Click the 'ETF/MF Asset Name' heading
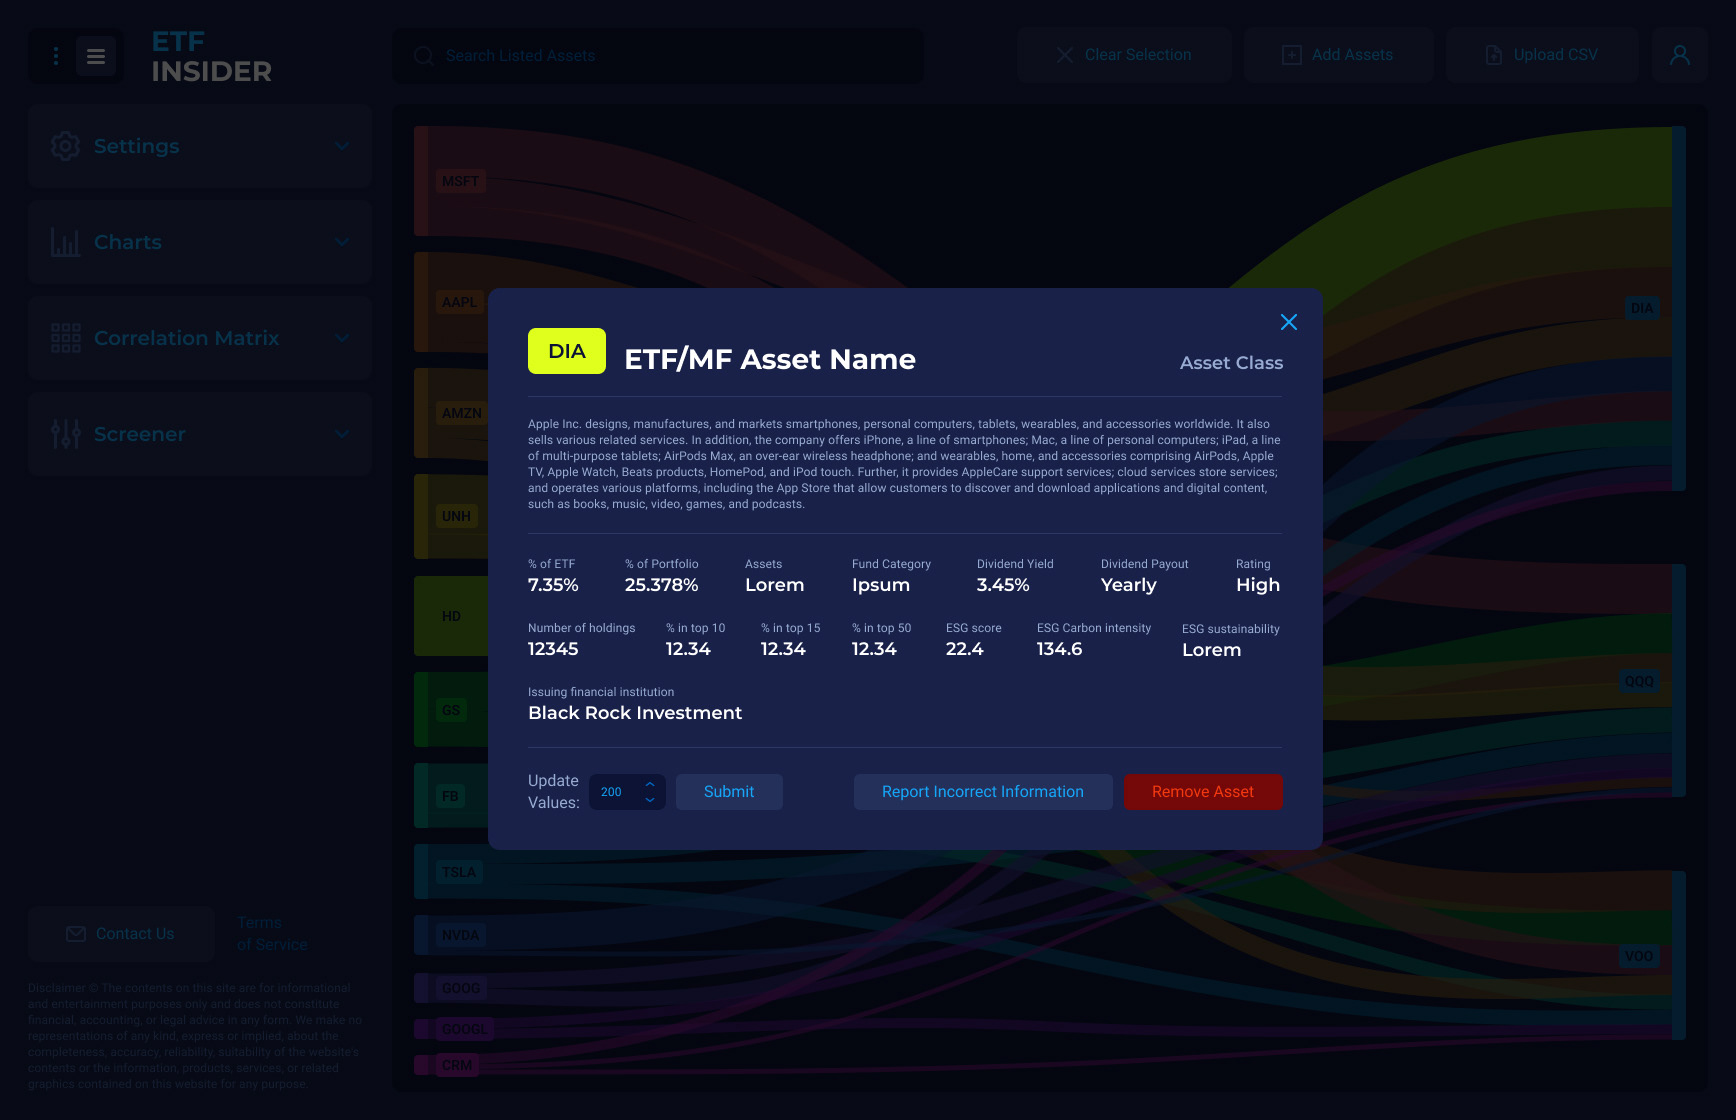Image resolution: width=1736 pixels, height=1120 pixels. pos(770,360)
